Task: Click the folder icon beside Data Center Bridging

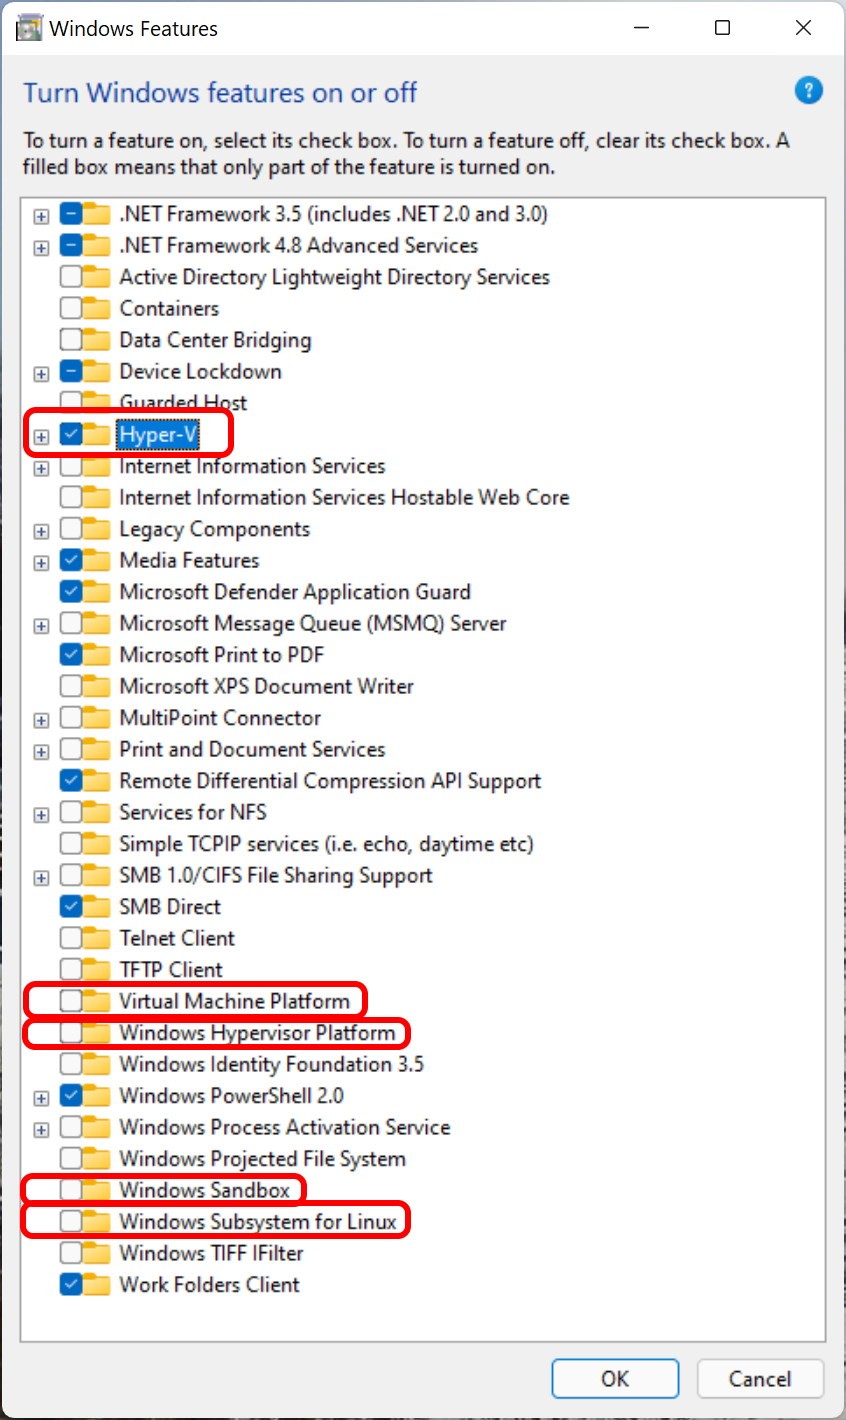Action: pyautogui.click(x=97, y=340)
